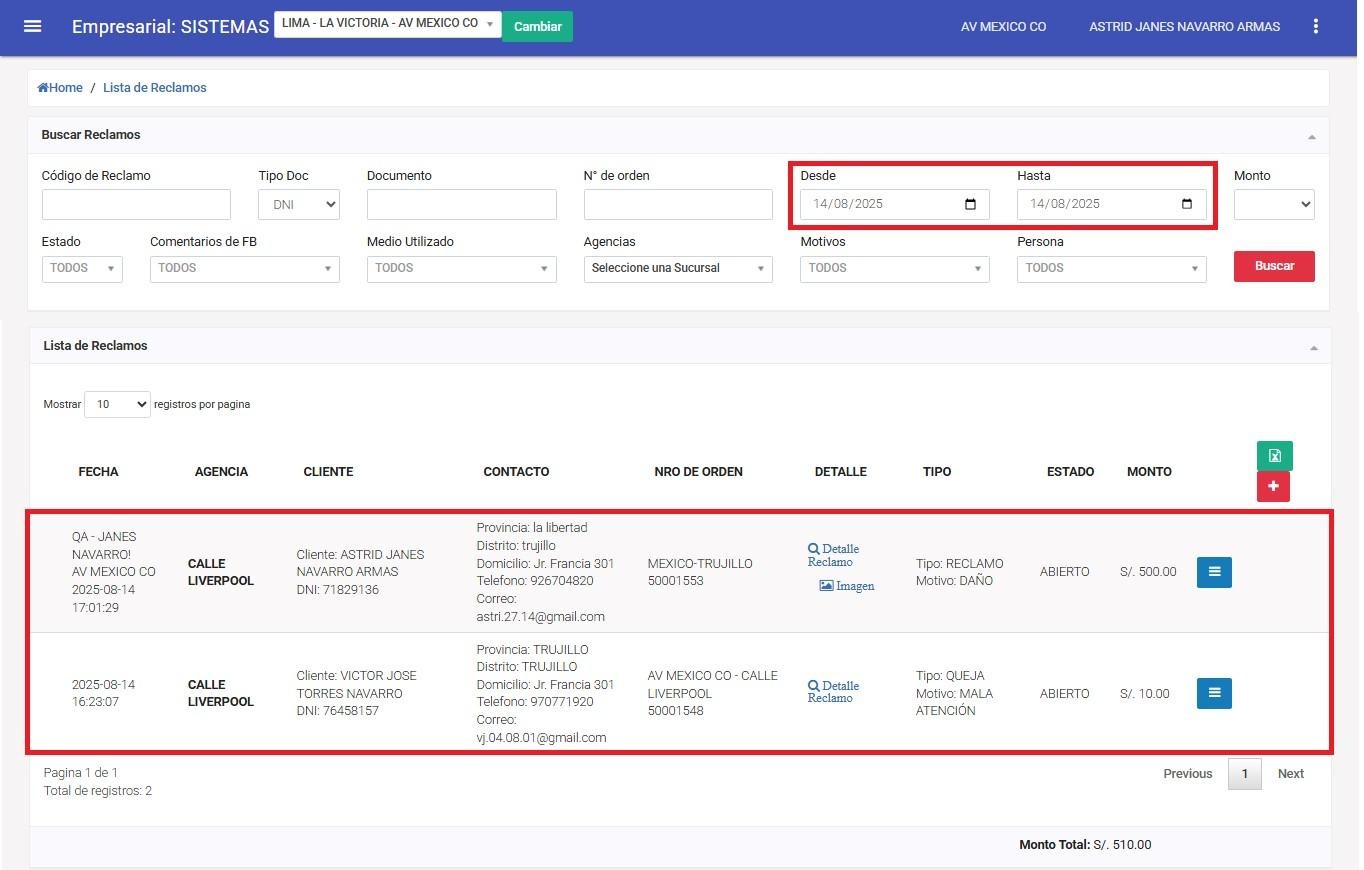
Task: Expand the Agencias sucursal dropdown
Action: point(677,268)
